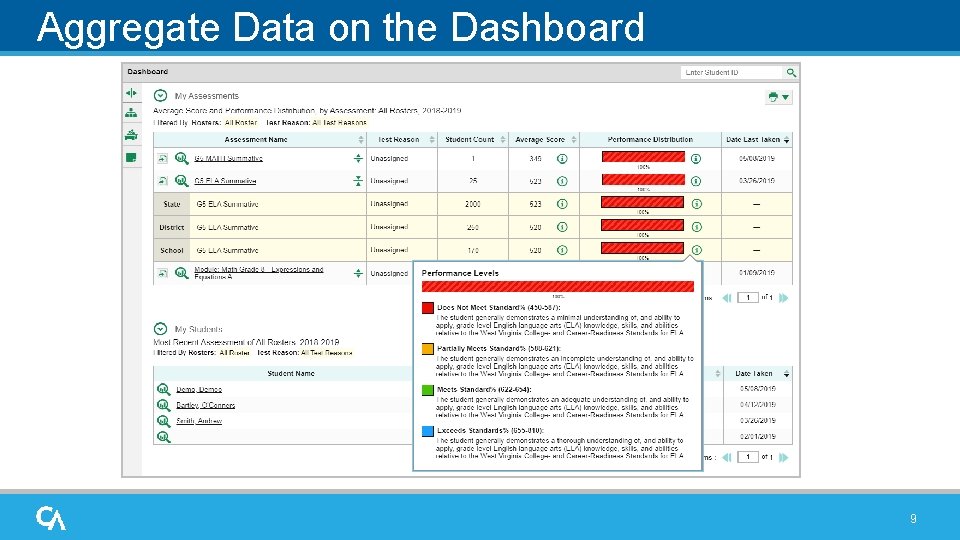Click the green note icon in left sidebar

point(131,157)
